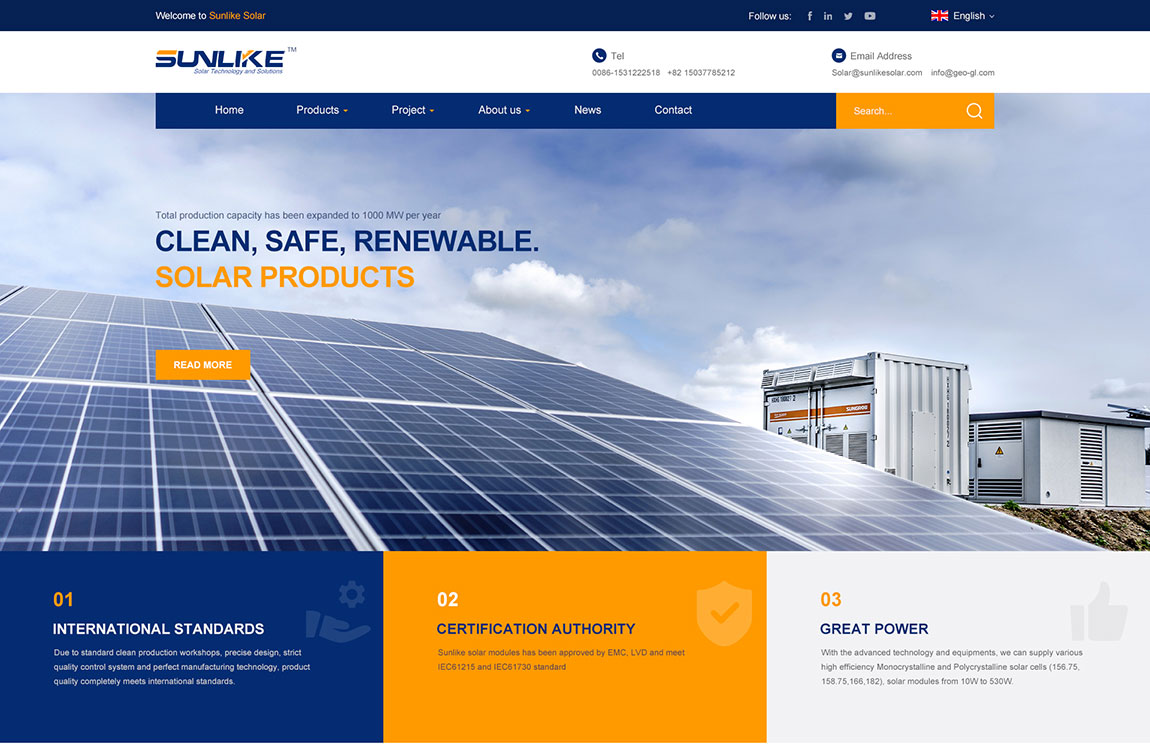Click the UK flag icon
This screenshot has height=747, width=1150.
pyautogui.click(x=940, y=15)
